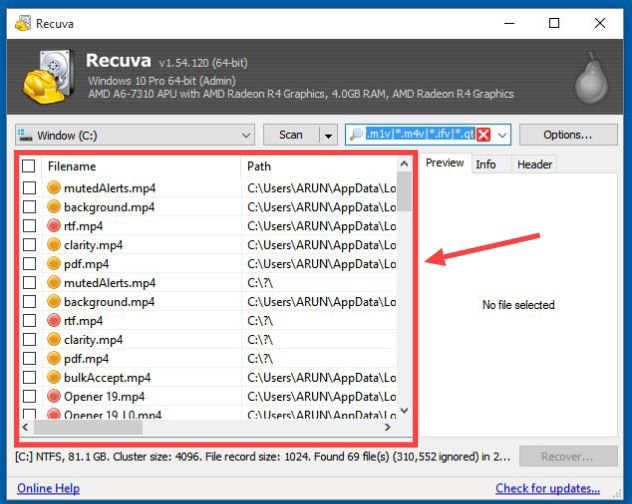632x504 pixels.
Task: Check the box for clarity.mp4 with C:\?\ path
Action: click(29, 339)
